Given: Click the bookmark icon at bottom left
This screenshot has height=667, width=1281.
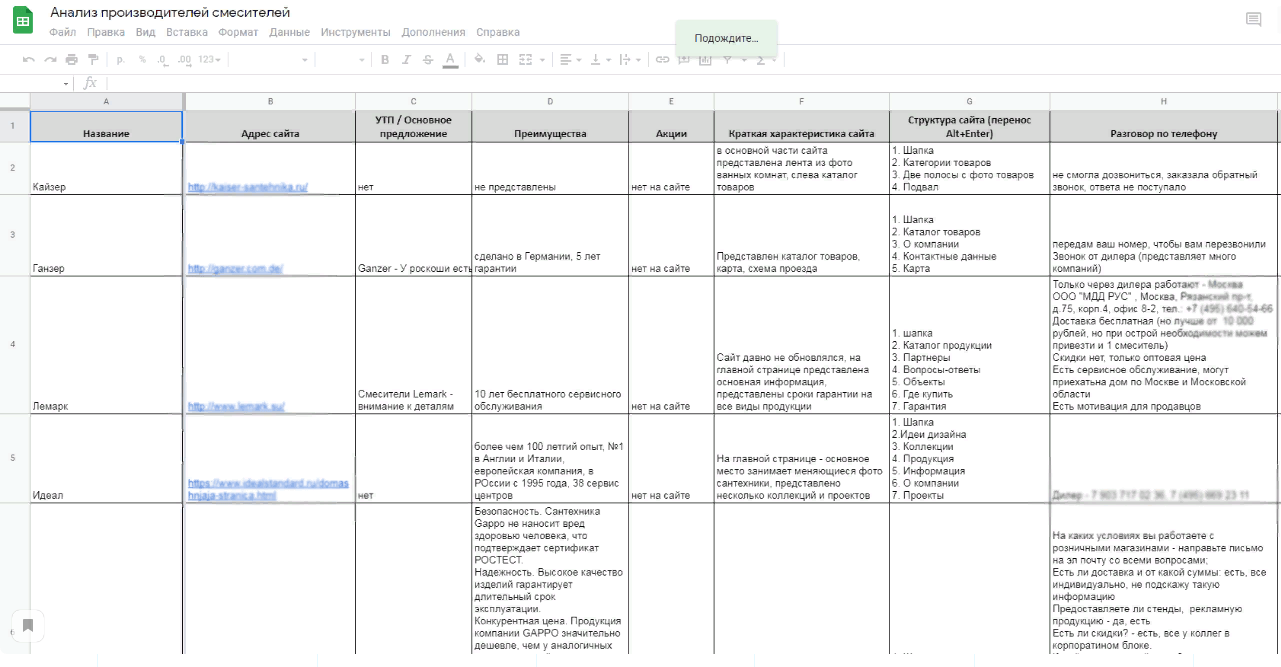Looking at the screenshot, I should [28, 626].
